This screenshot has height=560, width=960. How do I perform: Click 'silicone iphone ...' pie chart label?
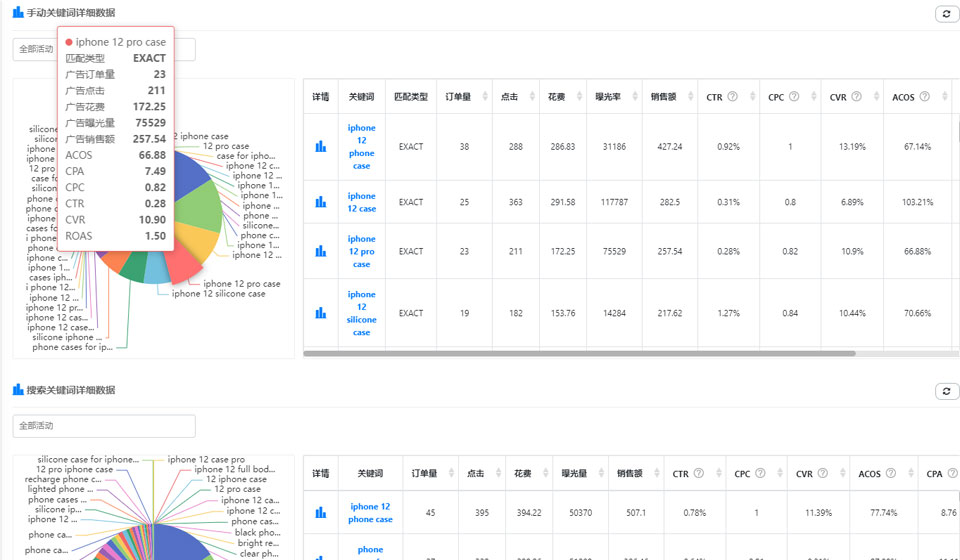pos(67,337)
